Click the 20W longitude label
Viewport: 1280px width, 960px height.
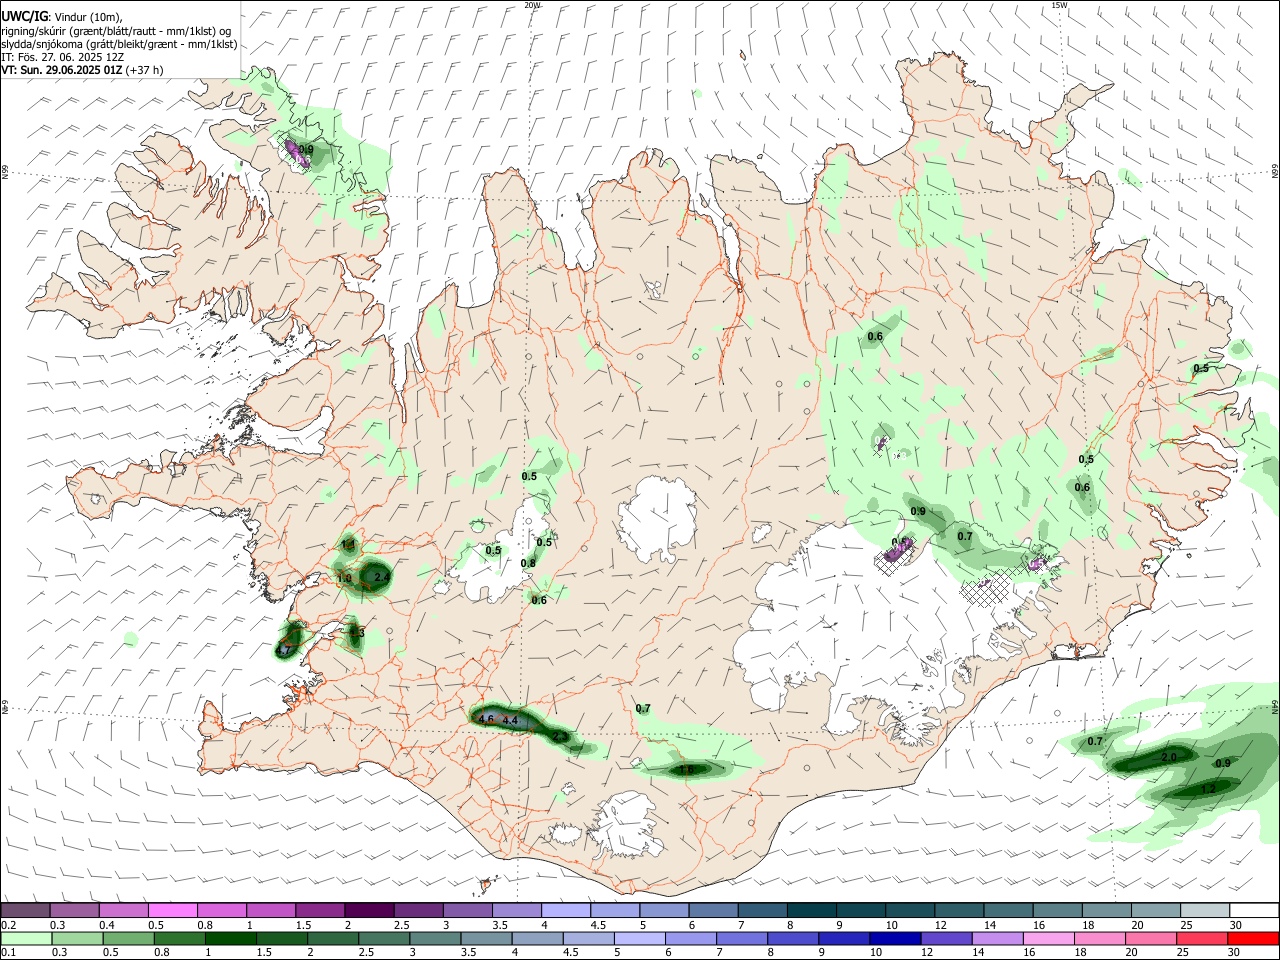(x=532, y=5)
